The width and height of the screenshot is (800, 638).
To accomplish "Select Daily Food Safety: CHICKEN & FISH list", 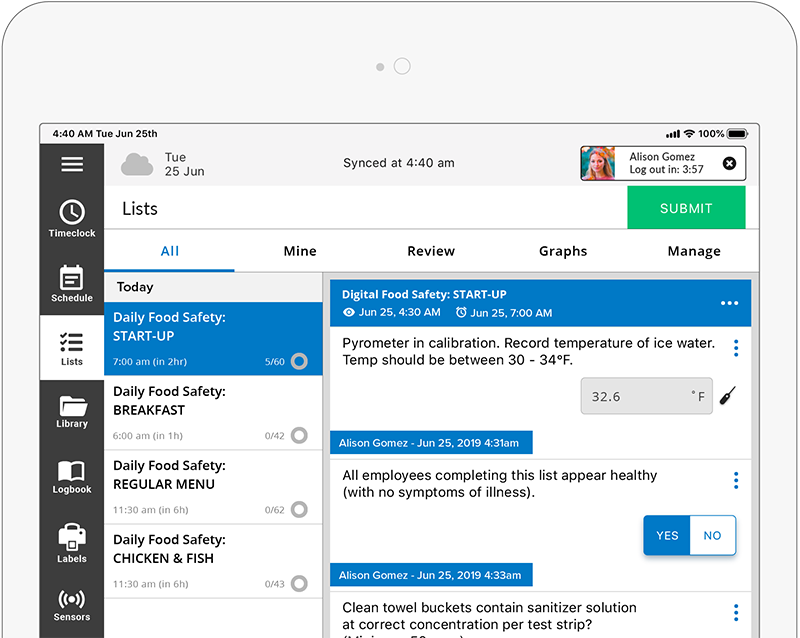I will [x=213, y=561].
